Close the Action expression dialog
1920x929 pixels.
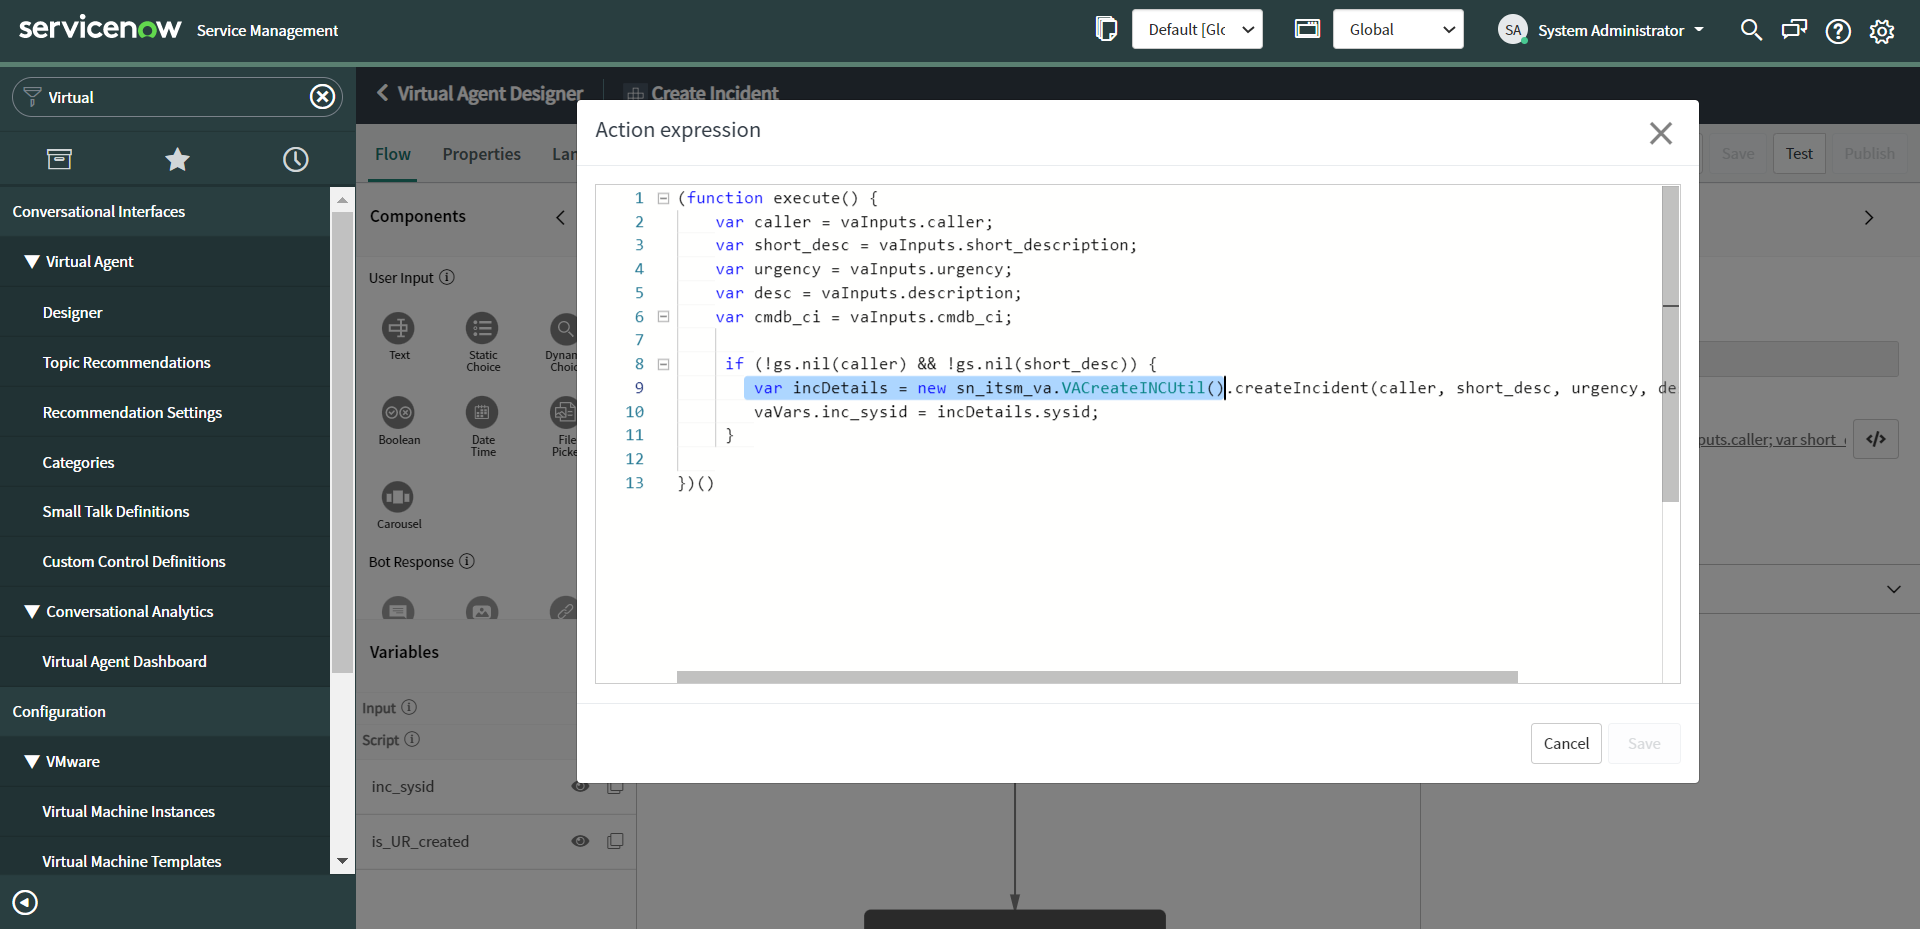pyautogui.click(x=1661, y=133)
